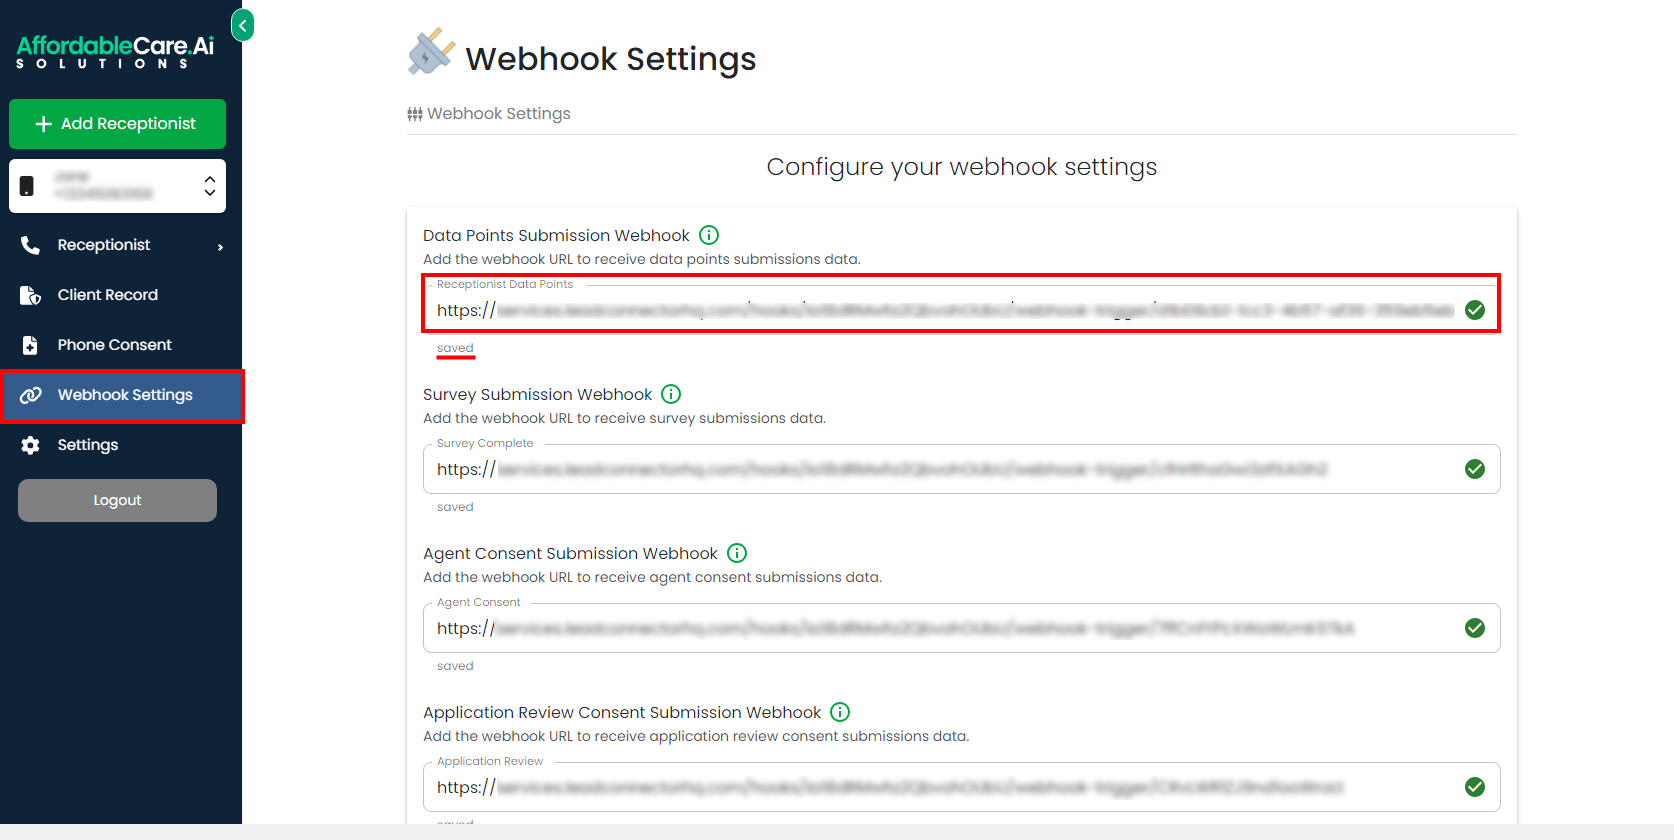
Task: Click the info icon beside Survey Submission Webhook
Action: pyautogui.click(x=671, y=394)
